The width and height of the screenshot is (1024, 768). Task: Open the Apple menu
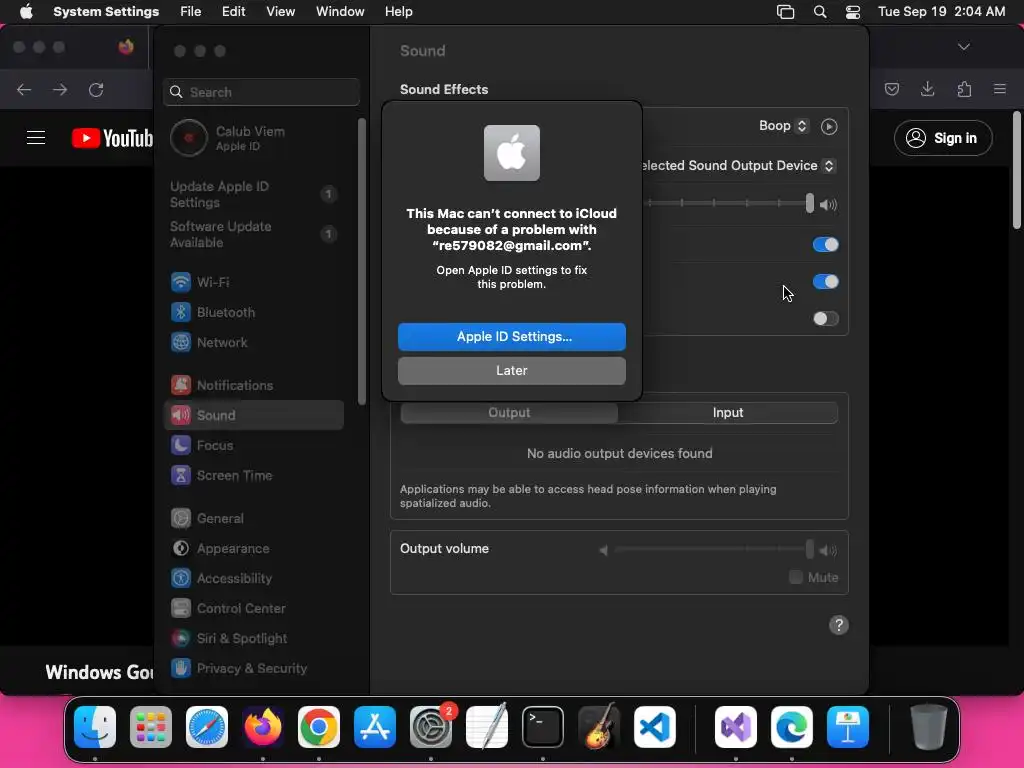26,12
